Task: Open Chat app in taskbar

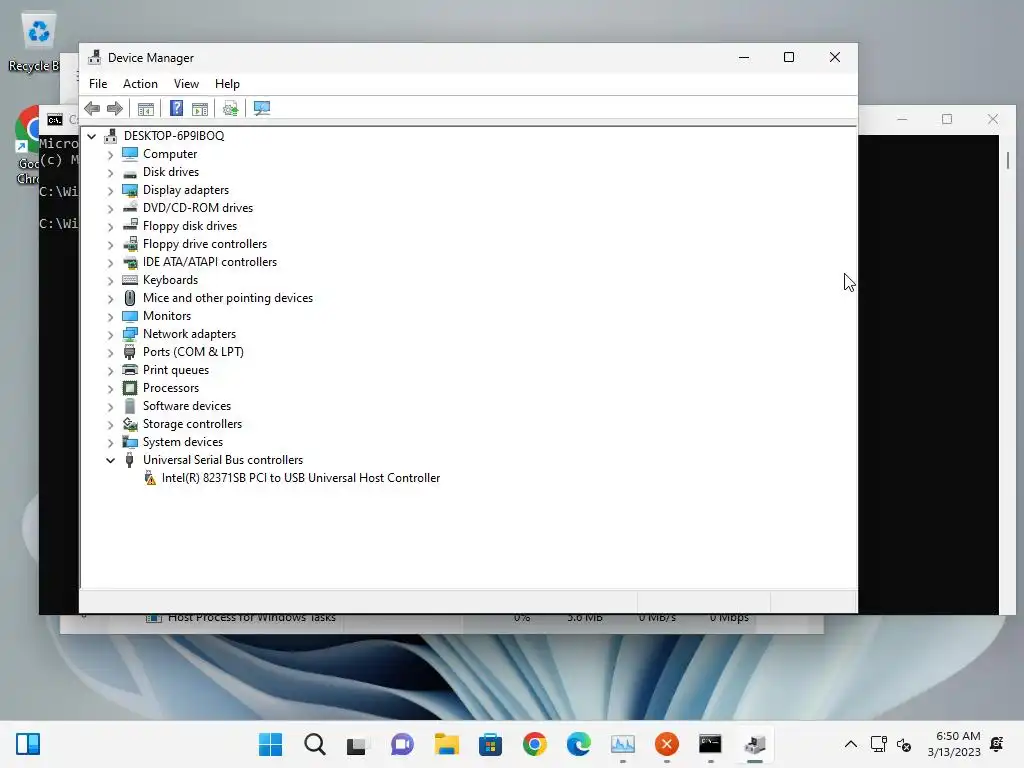Action: point(402,744)
